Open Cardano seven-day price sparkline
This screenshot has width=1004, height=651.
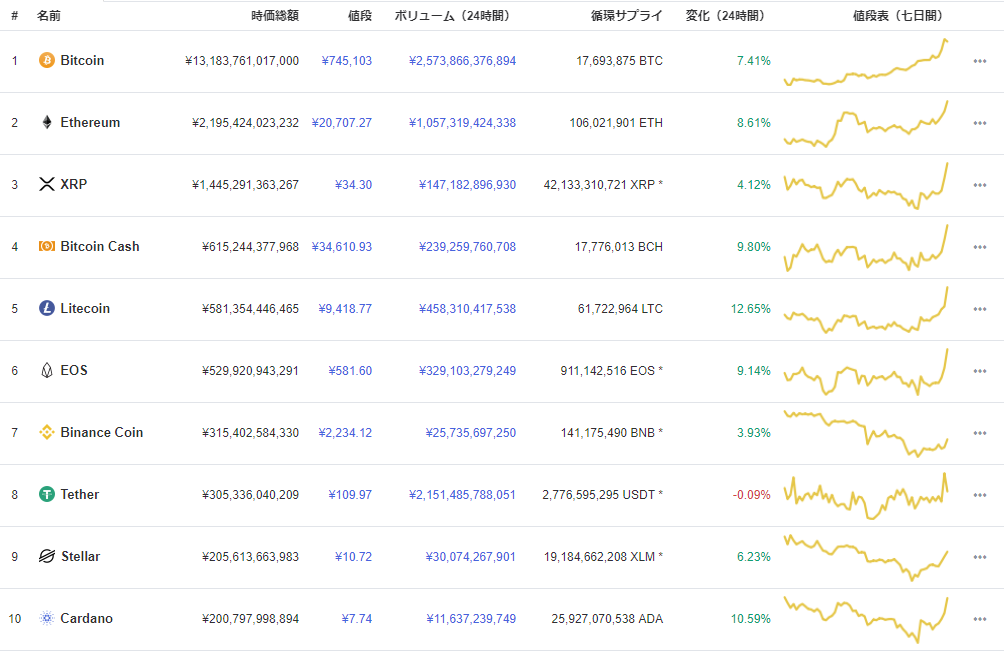click(866, 620)
